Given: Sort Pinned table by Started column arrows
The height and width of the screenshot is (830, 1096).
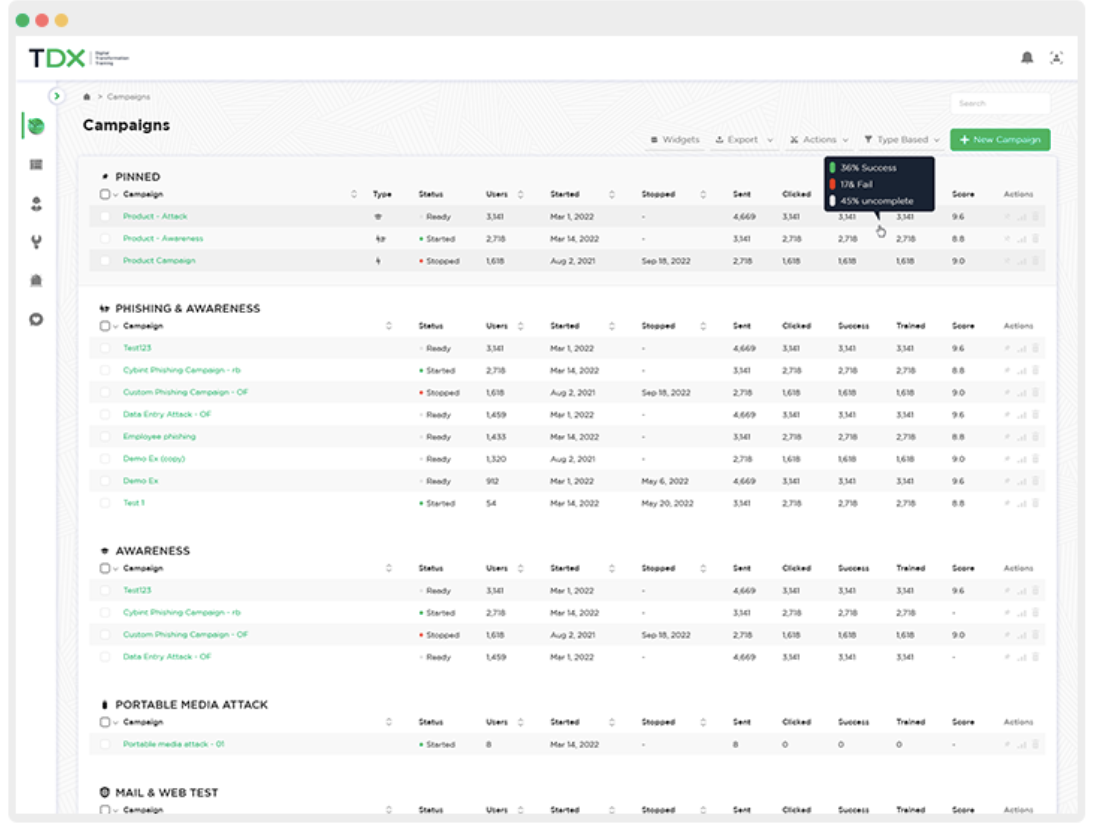Looking at the screenshot, I should click(x=612, y=194).
